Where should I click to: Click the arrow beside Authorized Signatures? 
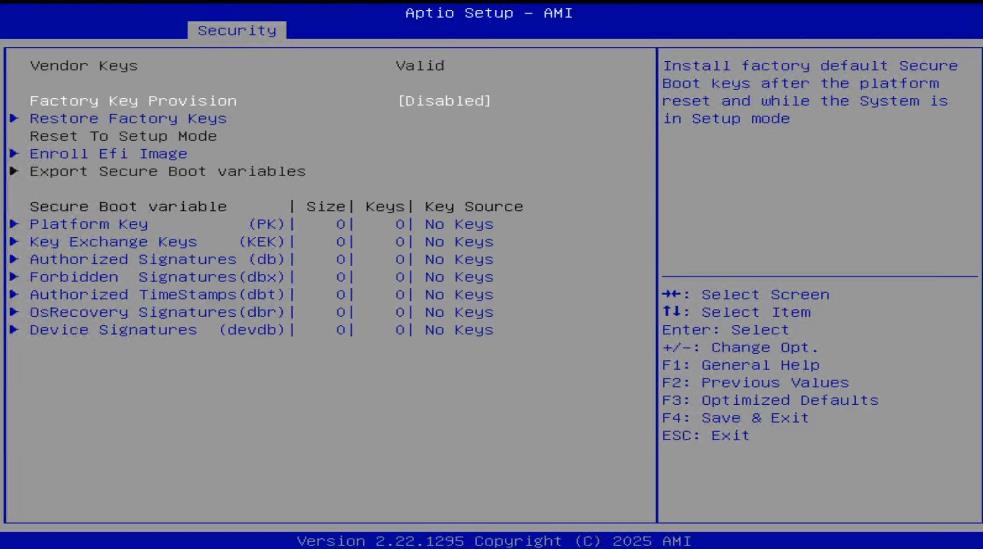click(14, 259)
